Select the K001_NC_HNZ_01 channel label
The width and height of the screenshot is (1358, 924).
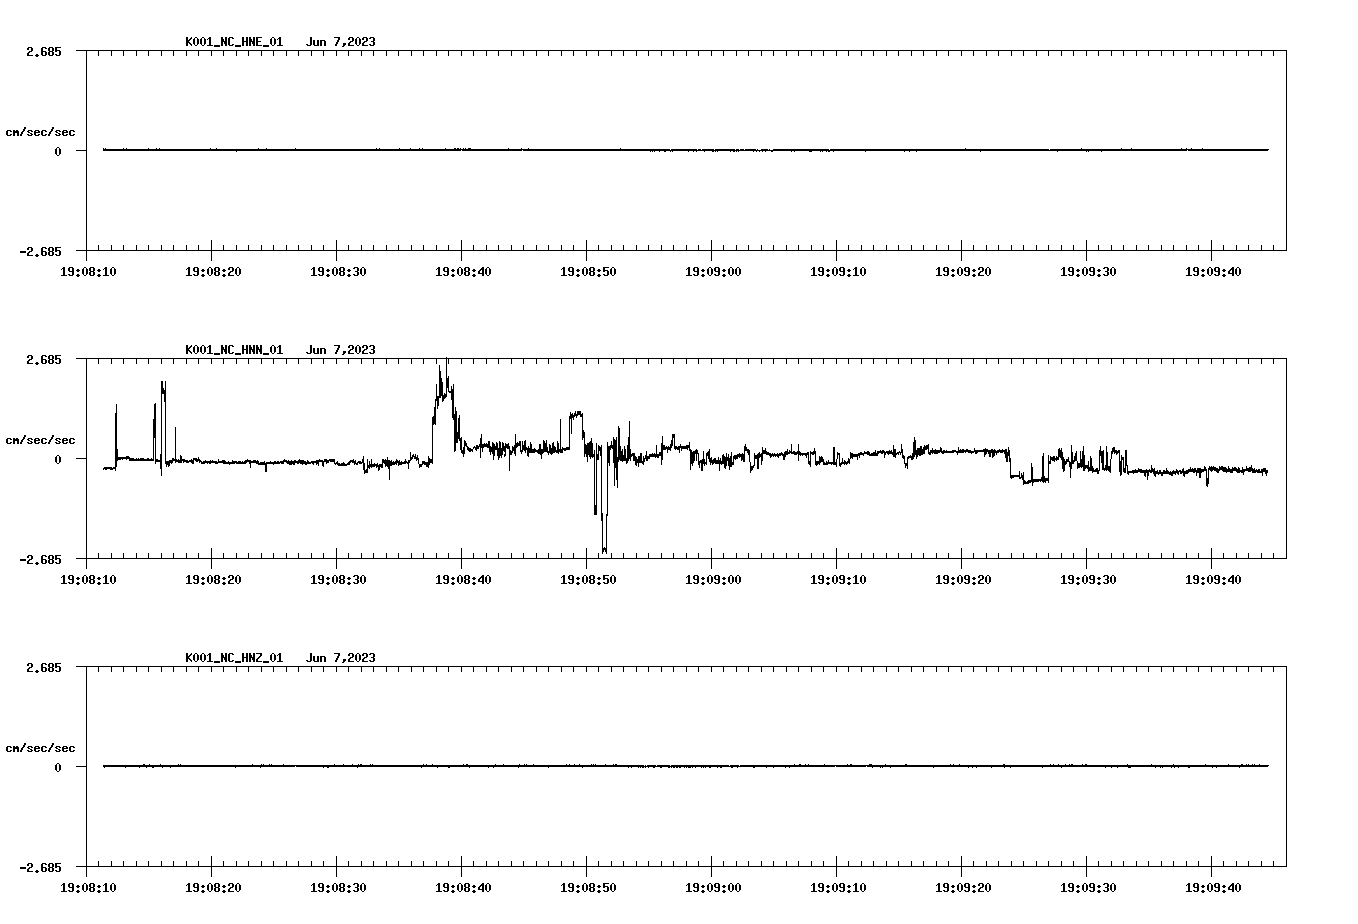(x=232, y=658)
